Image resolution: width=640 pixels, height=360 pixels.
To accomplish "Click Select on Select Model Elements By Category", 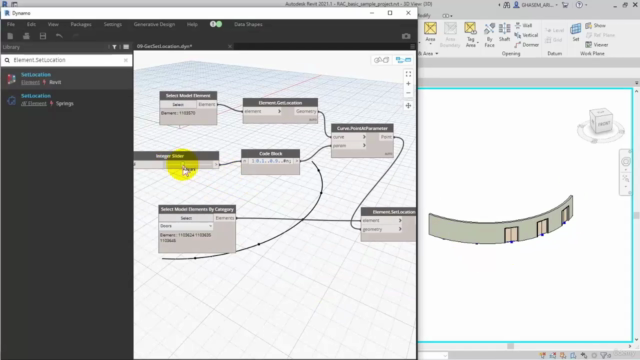I will [186, 218].
